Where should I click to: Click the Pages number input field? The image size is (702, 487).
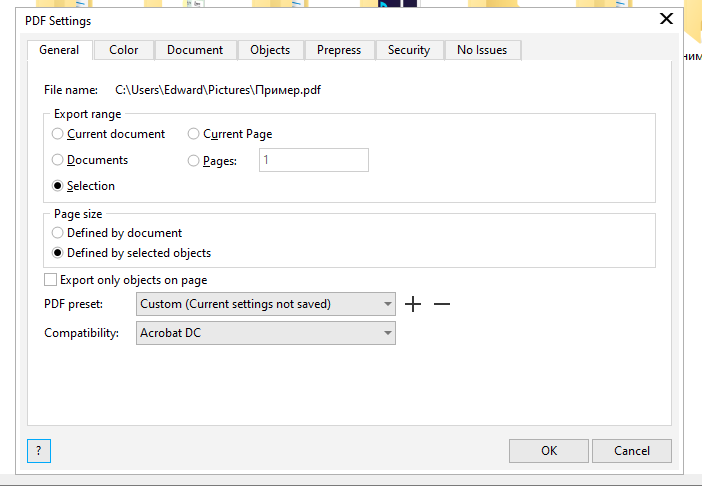click(x=314, y=160)
